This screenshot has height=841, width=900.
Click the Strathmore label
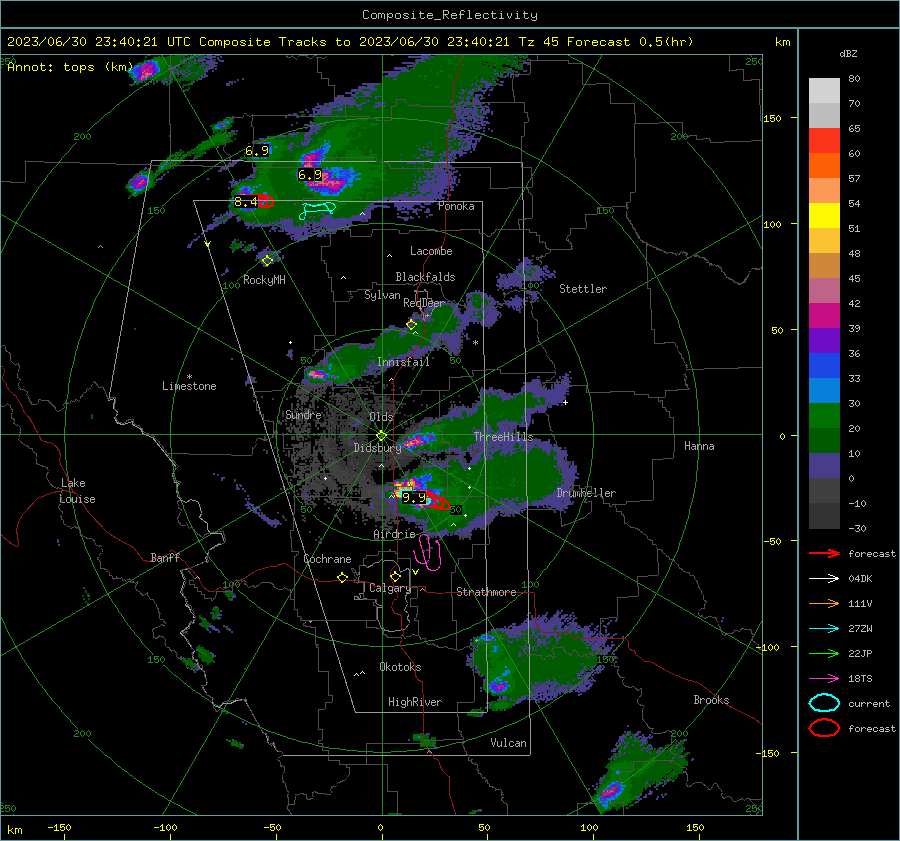(486, 592)
